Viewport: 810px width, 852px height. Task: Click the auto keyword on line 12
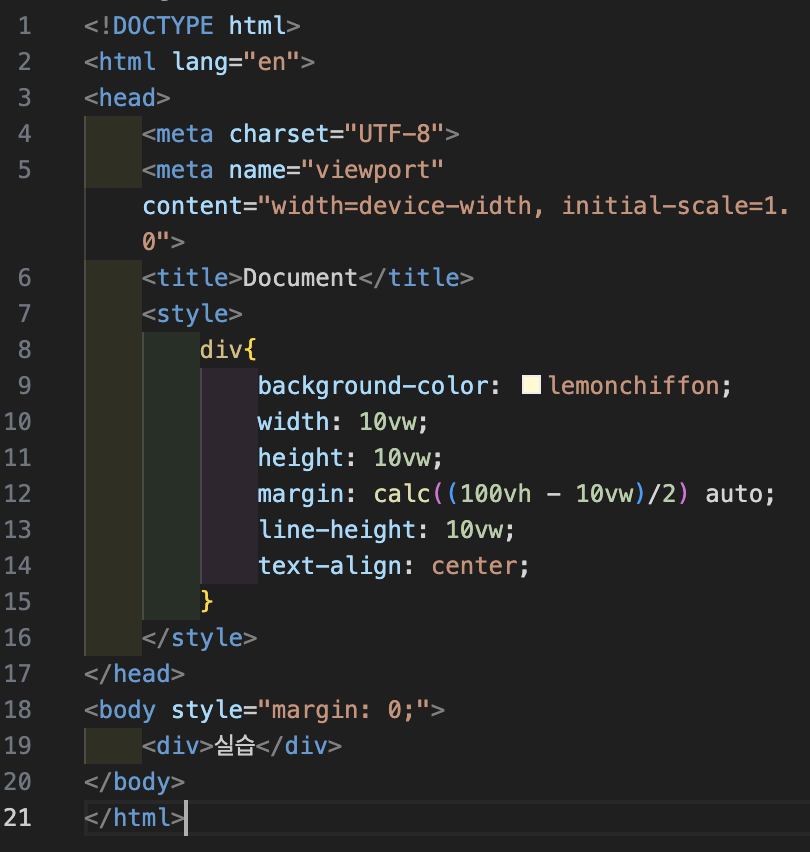733,493
